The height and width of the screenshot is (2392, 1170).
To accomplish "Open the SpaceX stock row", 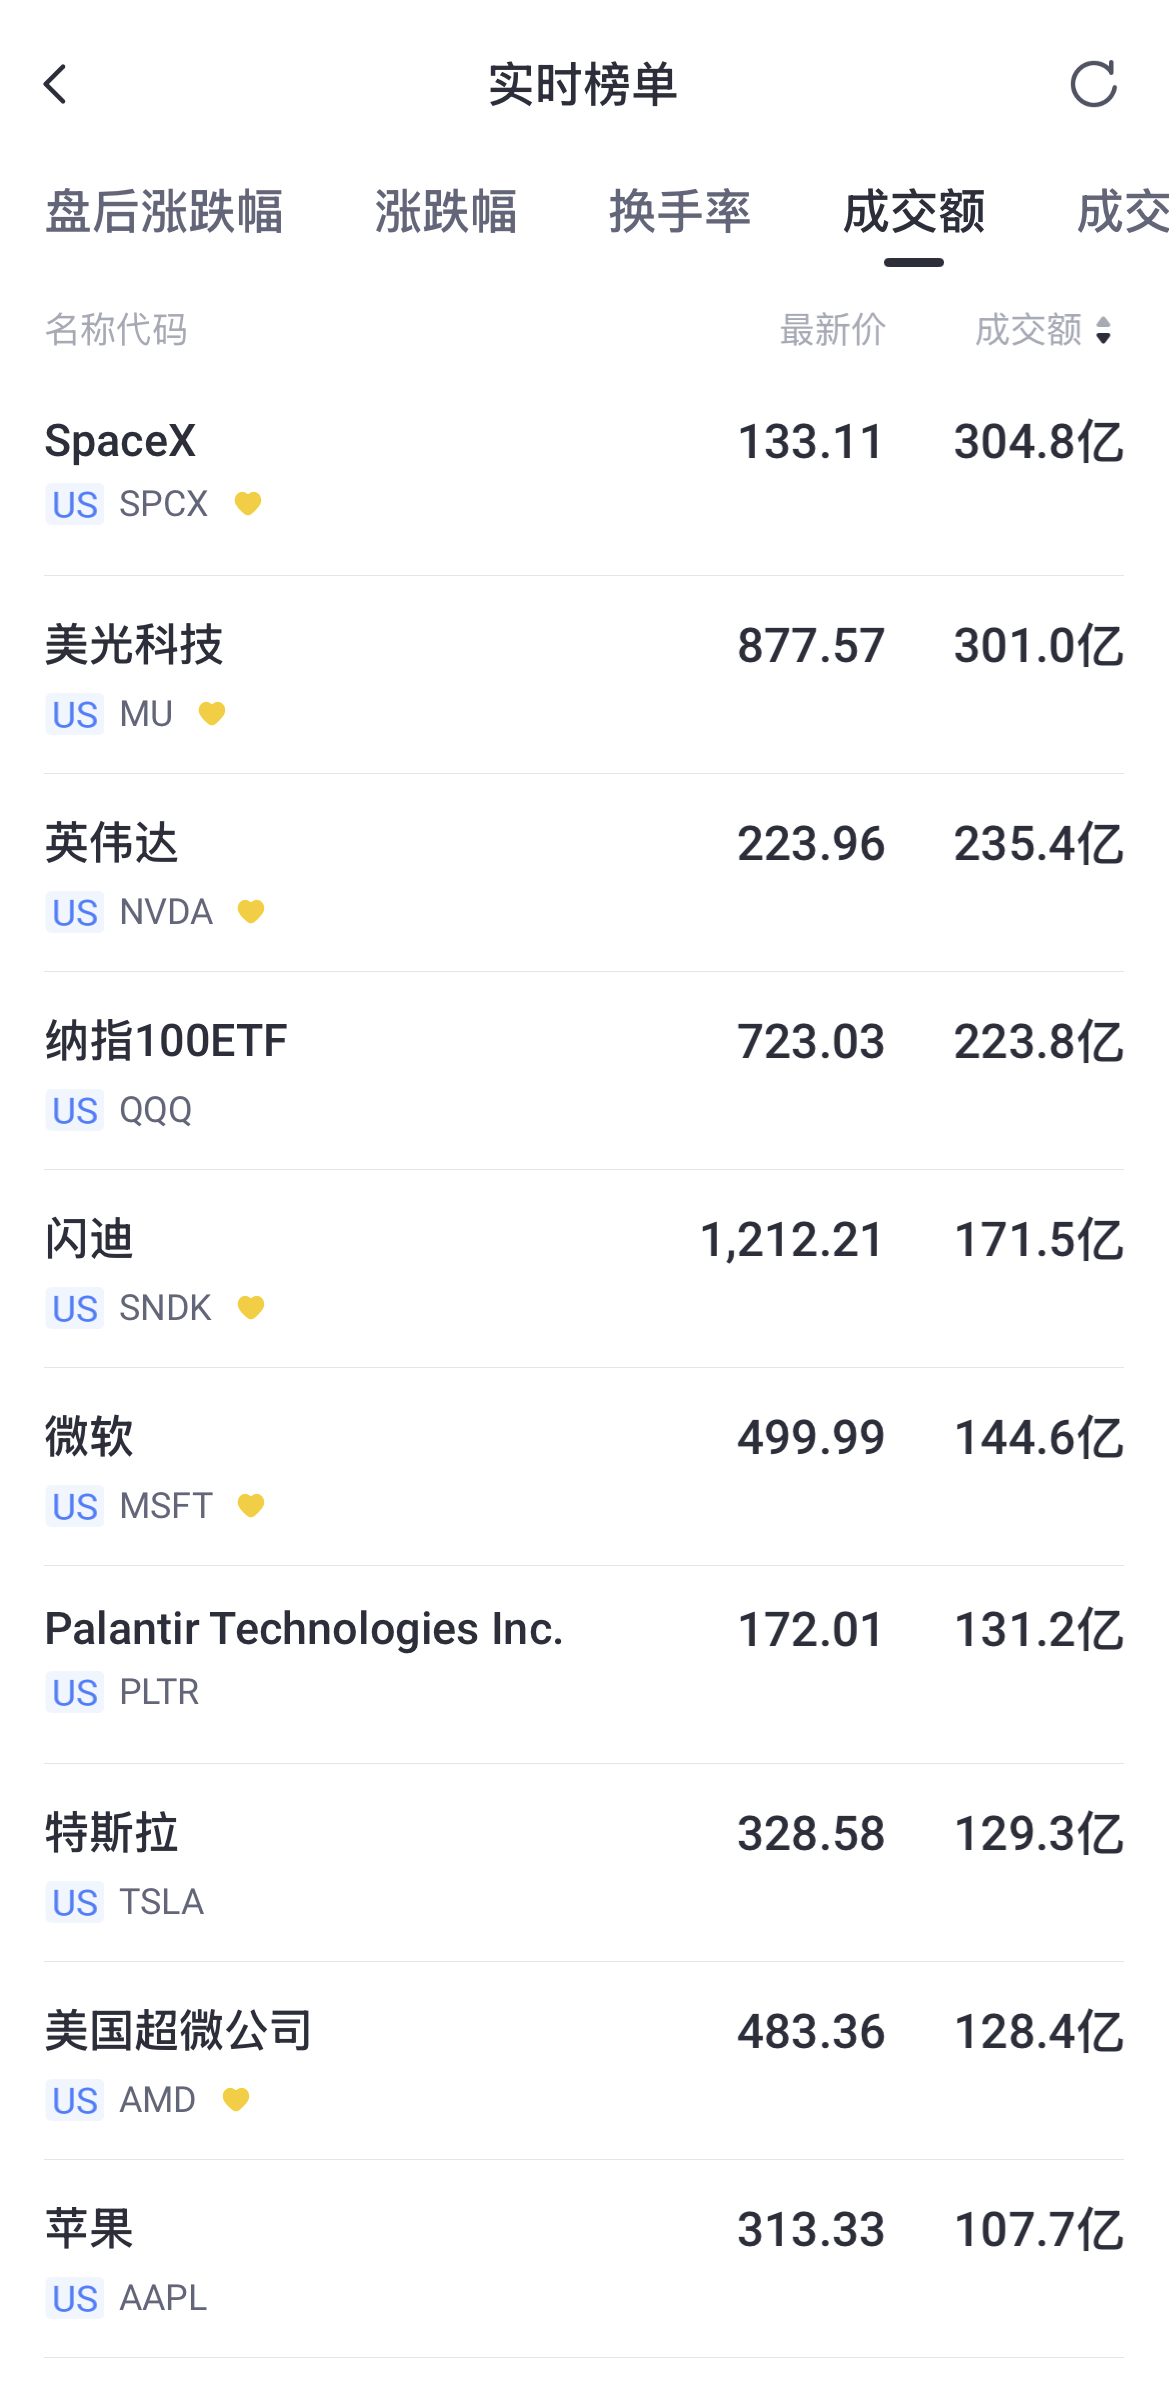I will 585,472.
